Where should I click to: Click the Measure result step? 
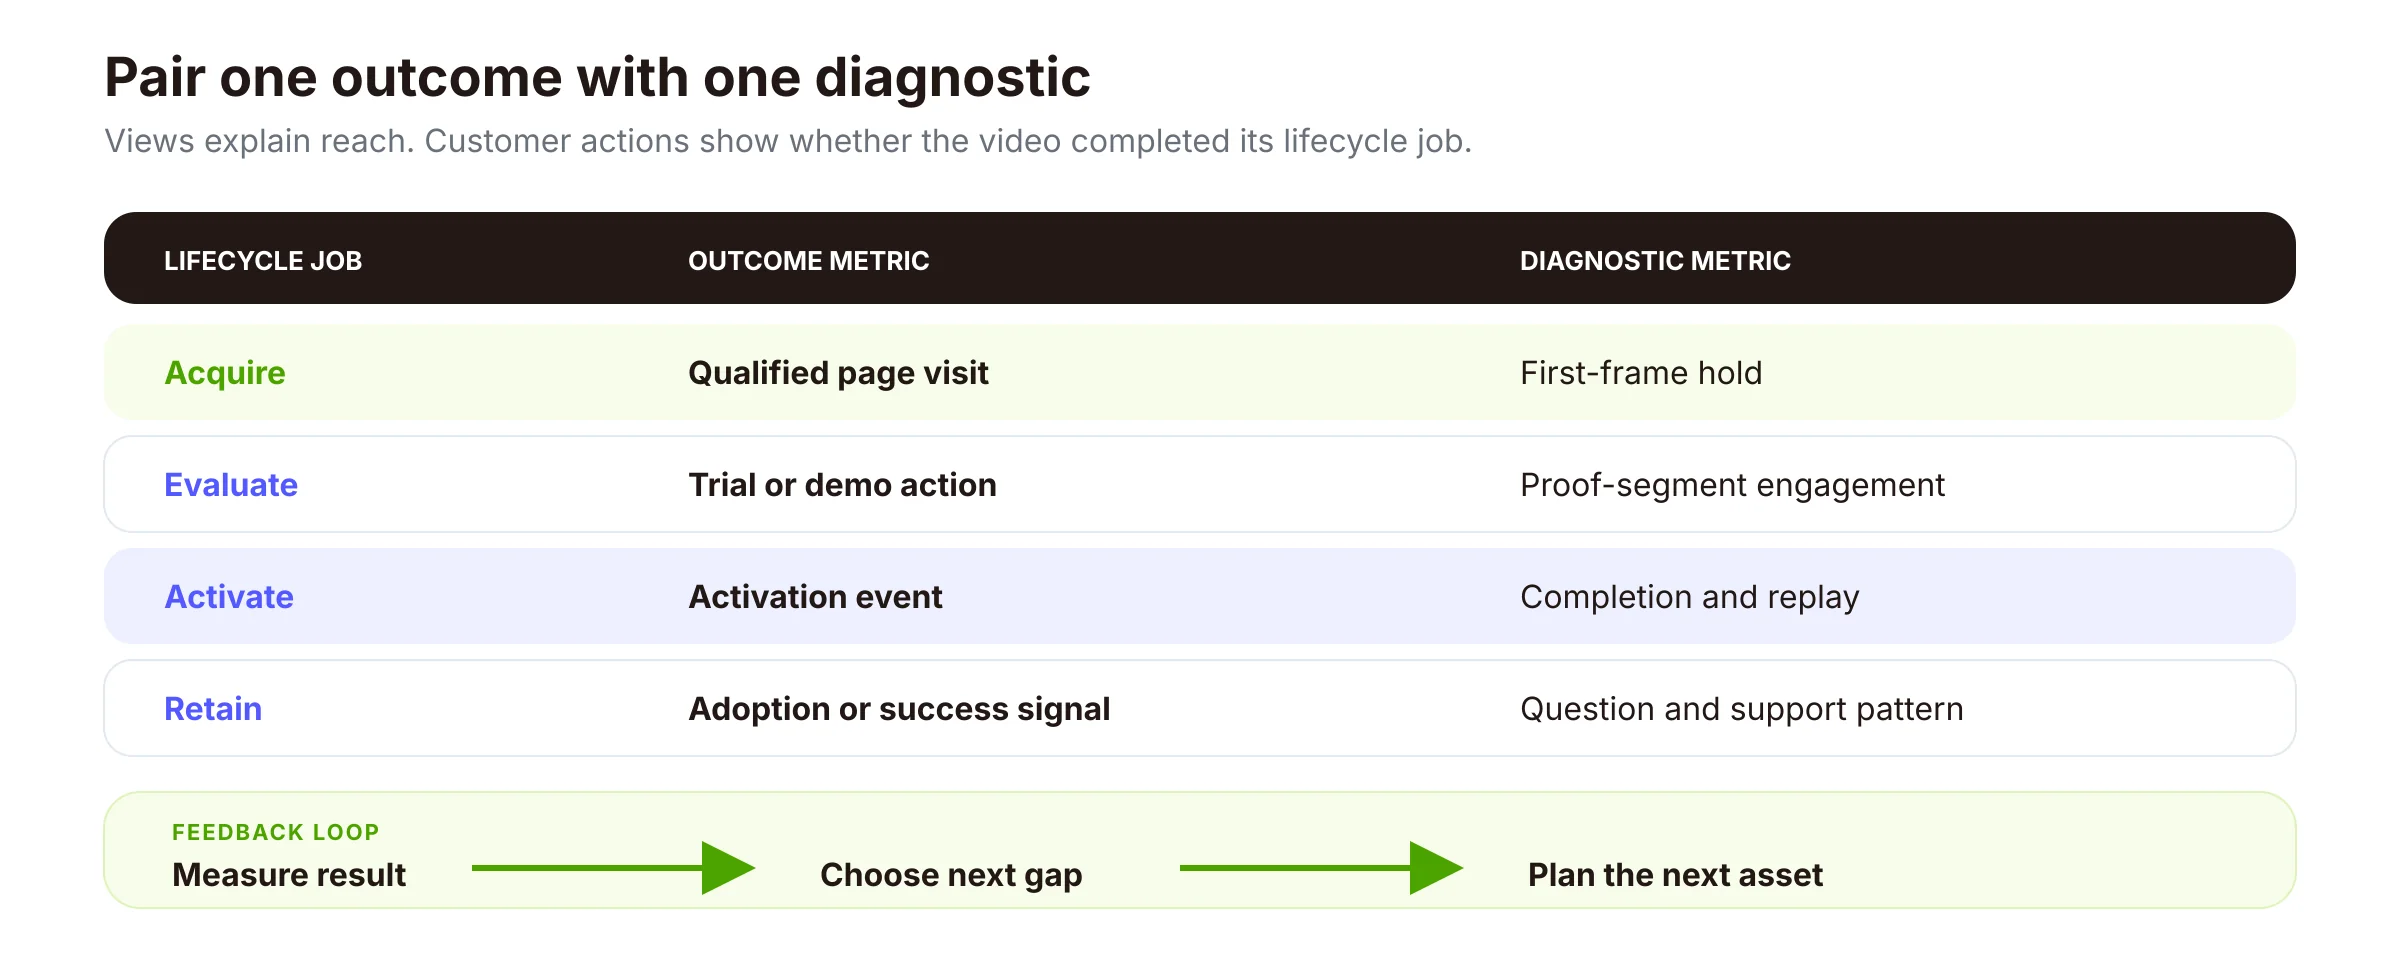point(289,875)
